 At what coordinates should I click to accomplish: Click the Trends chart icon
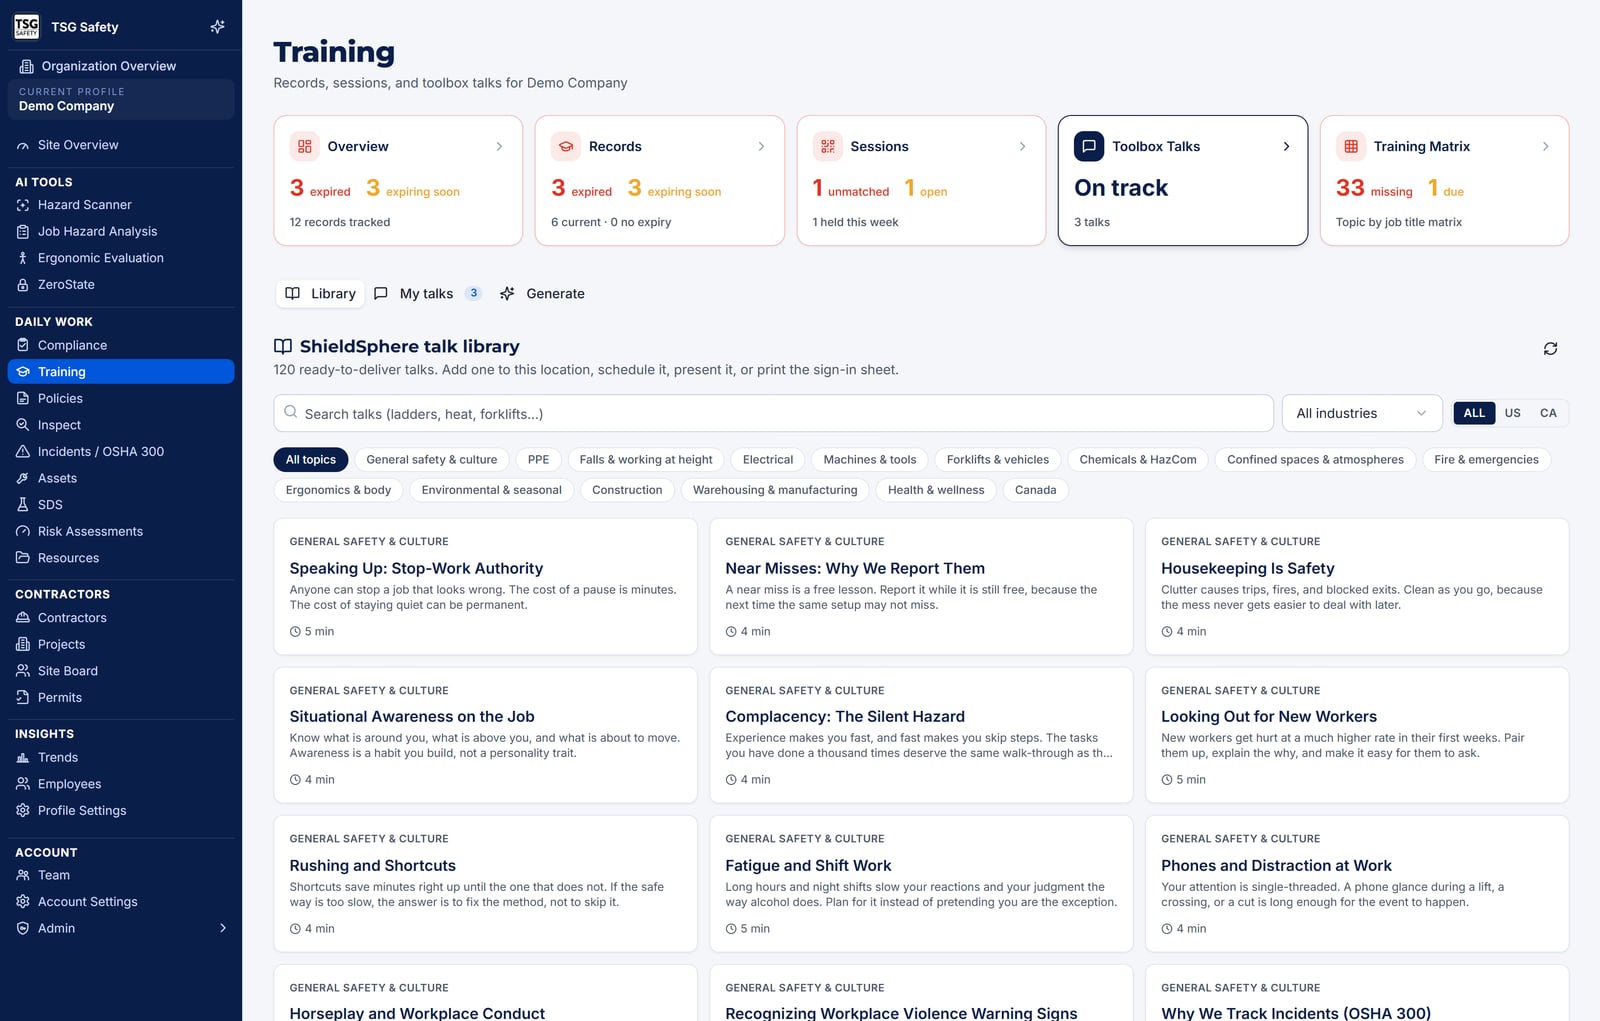(x=23, y=758)
